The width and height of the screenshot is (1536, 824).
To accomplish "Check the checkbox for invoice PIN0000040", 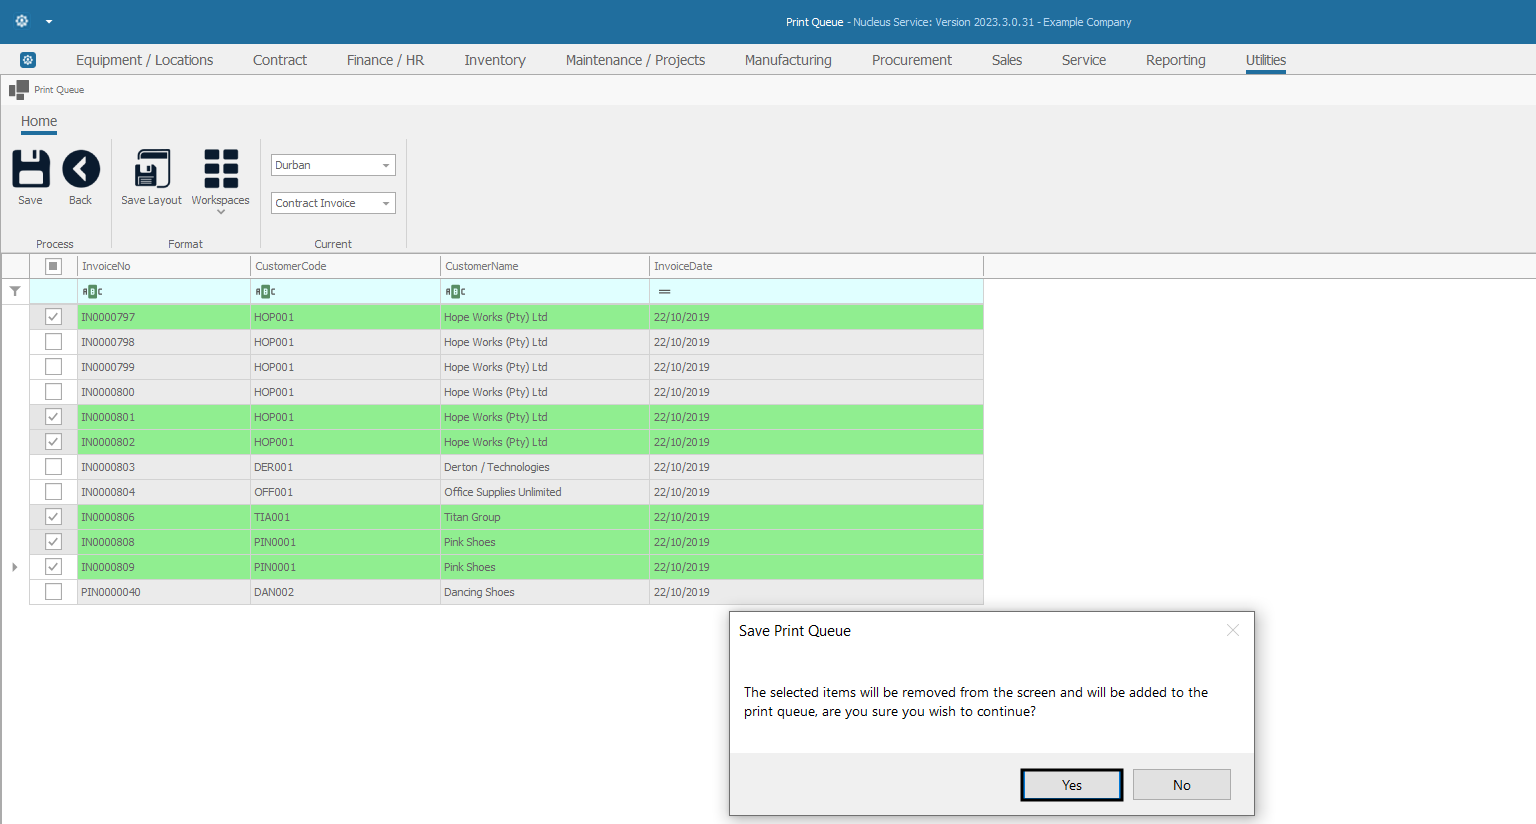I will (x=54, y=592).
